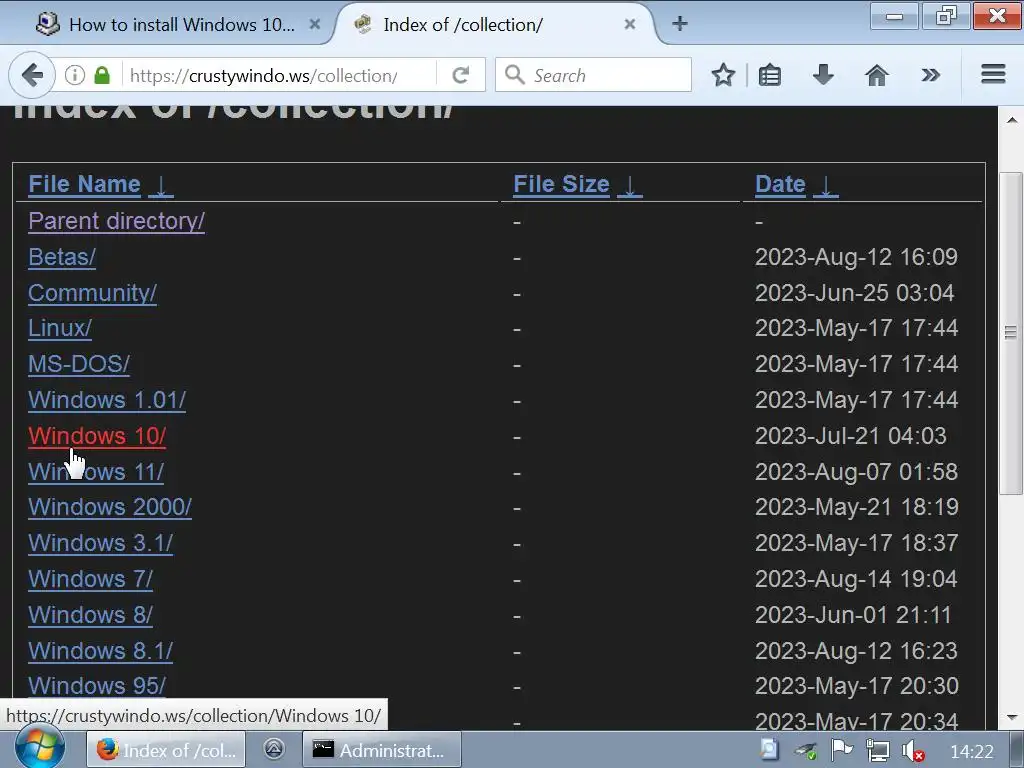The width and height of the screenshot is (1024, 768).
Task: Click the Action Center flag tray icon
Action: tap(842, 750)
